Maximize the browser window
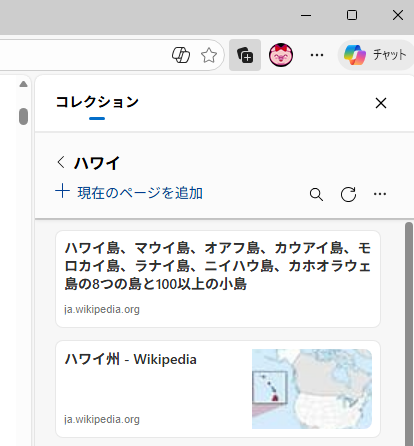The width and height of the screenshot is (414, 446). click(x=352, y=15)
